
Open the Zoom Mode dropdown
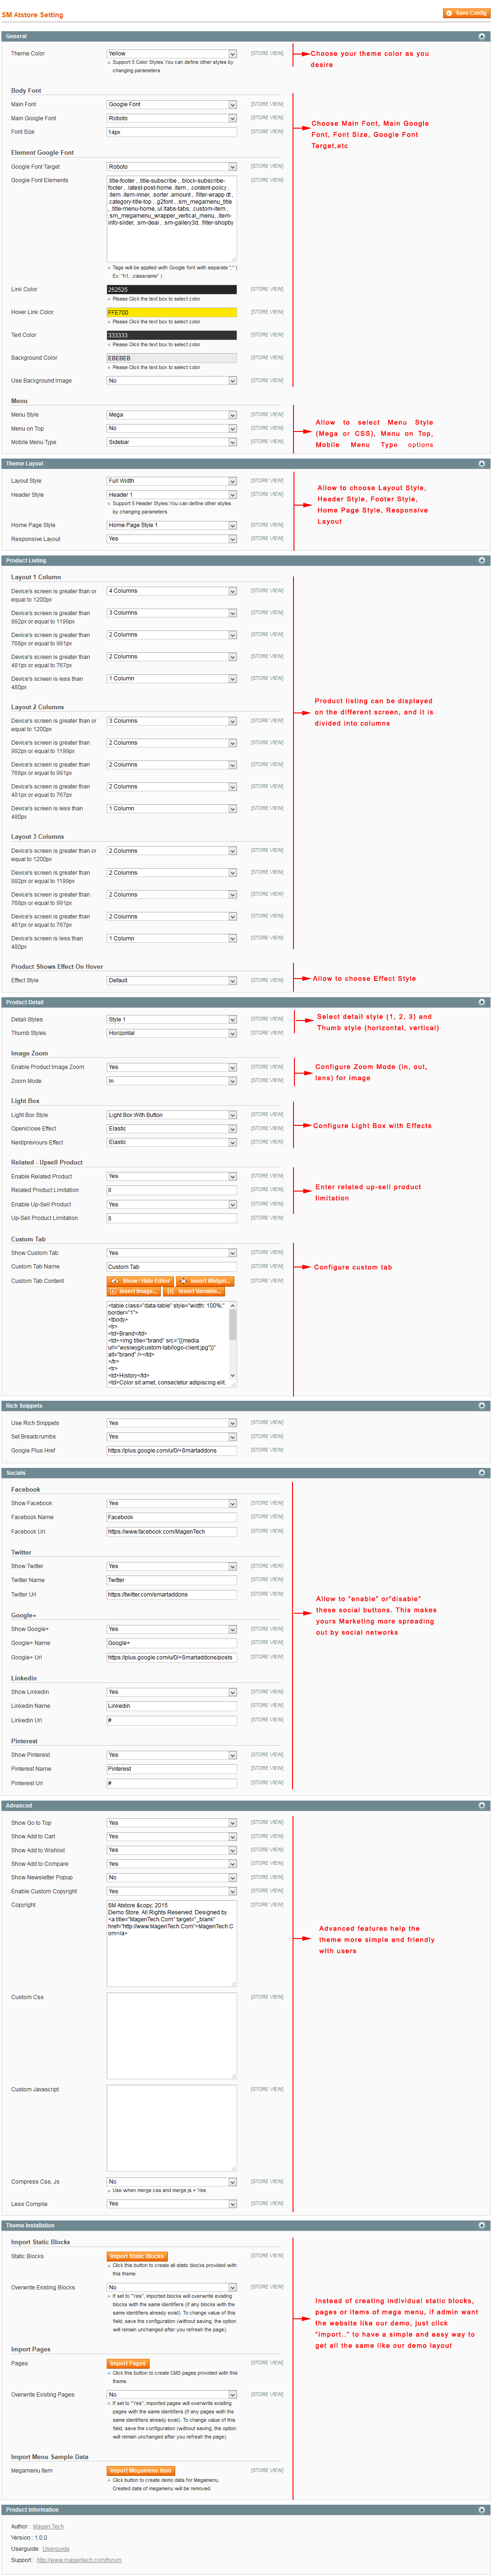tap(172, 1081)
